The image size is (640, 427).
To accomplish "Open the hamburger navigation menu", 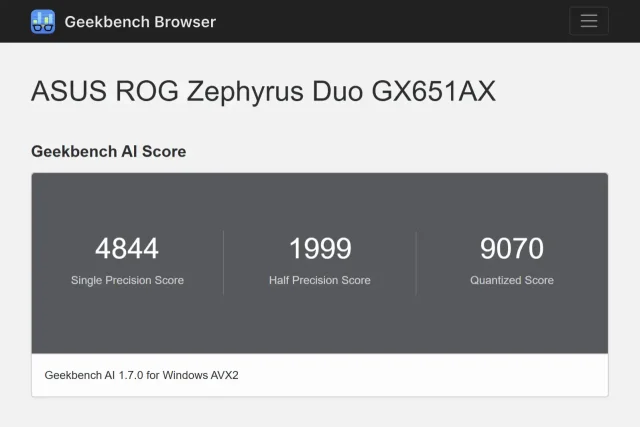I will 589,21.
